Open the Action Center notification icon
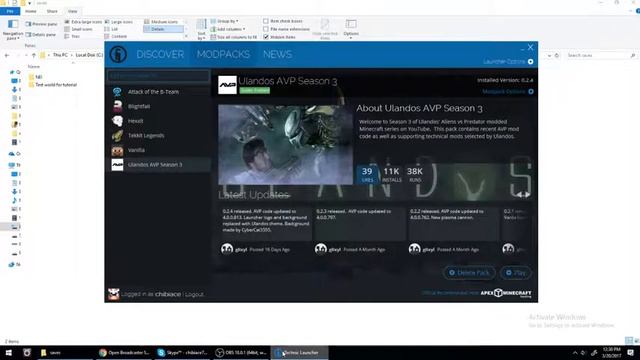Viewport: 640px width, 360px height. point(631,353)
